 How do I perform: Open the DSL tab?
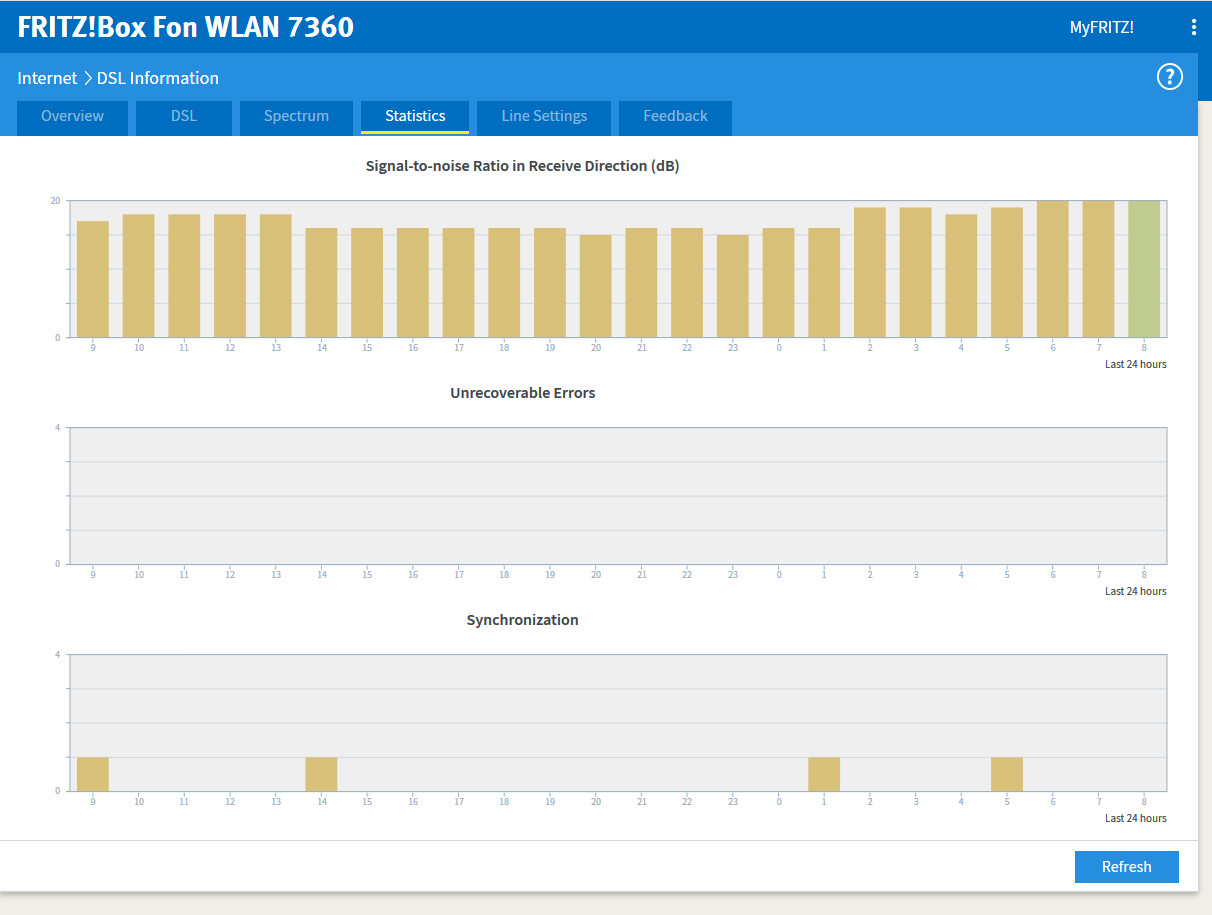[x=184, y=116]
